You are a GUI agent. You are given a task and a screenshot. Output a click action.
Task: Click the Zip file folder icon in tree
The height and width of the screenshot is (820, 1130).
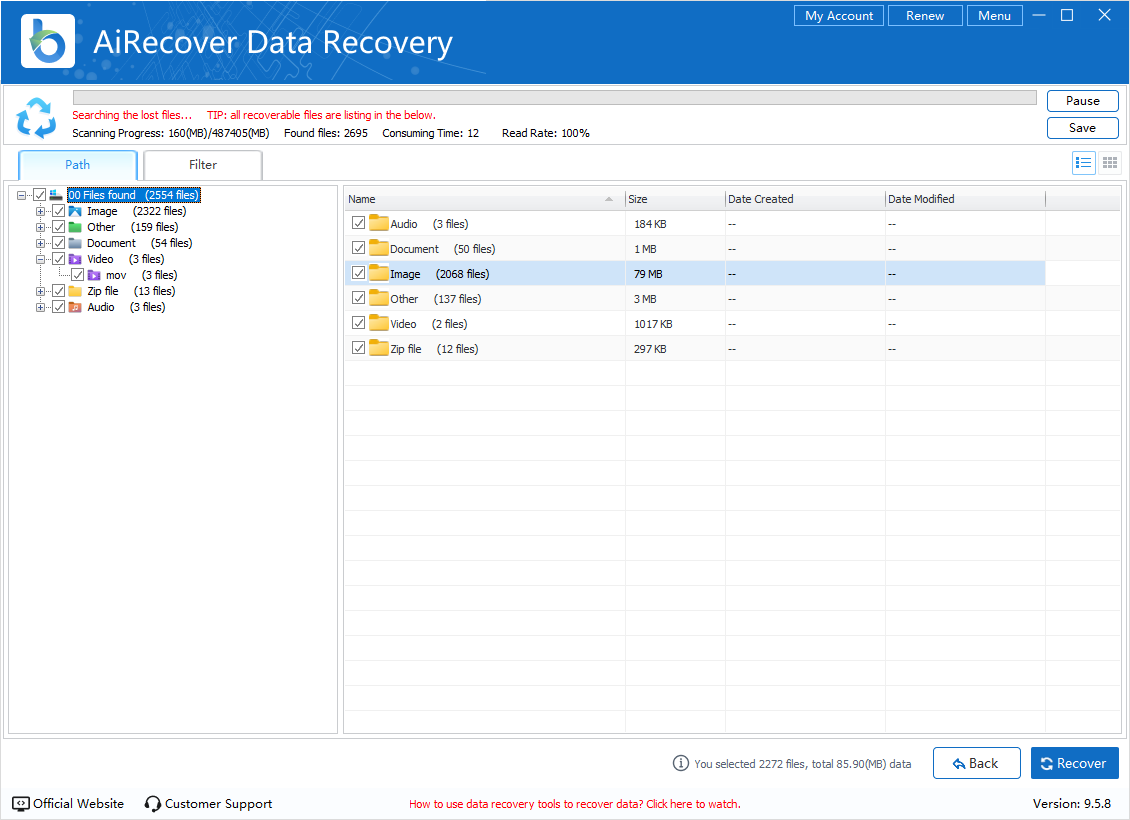point(75,291)
